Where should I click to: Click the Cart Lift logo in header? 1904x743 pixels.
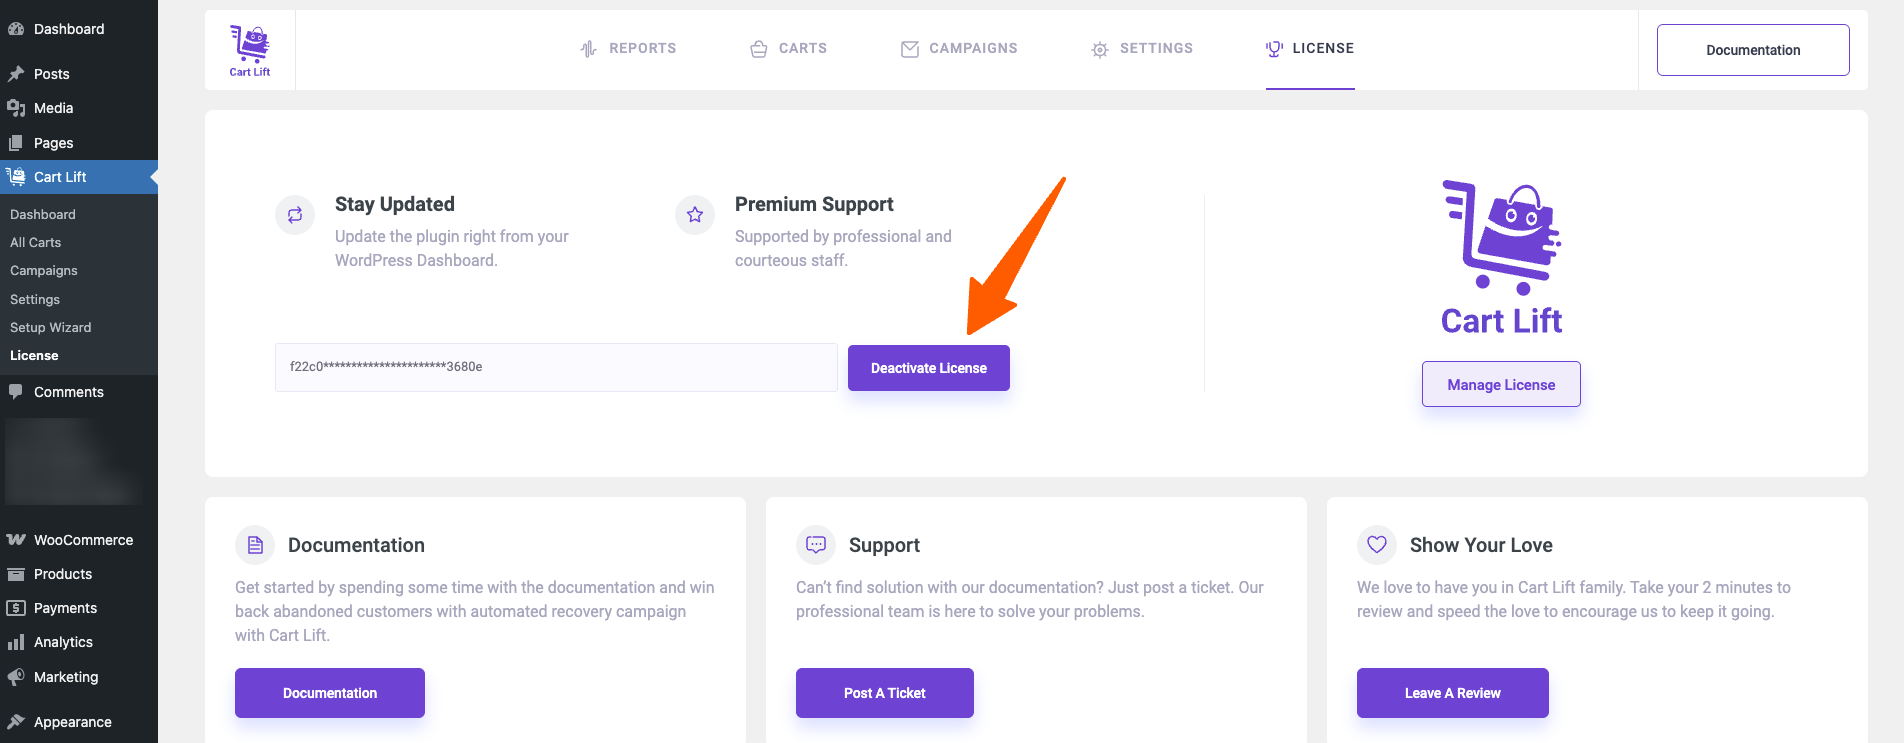click(x=250, y=50)
